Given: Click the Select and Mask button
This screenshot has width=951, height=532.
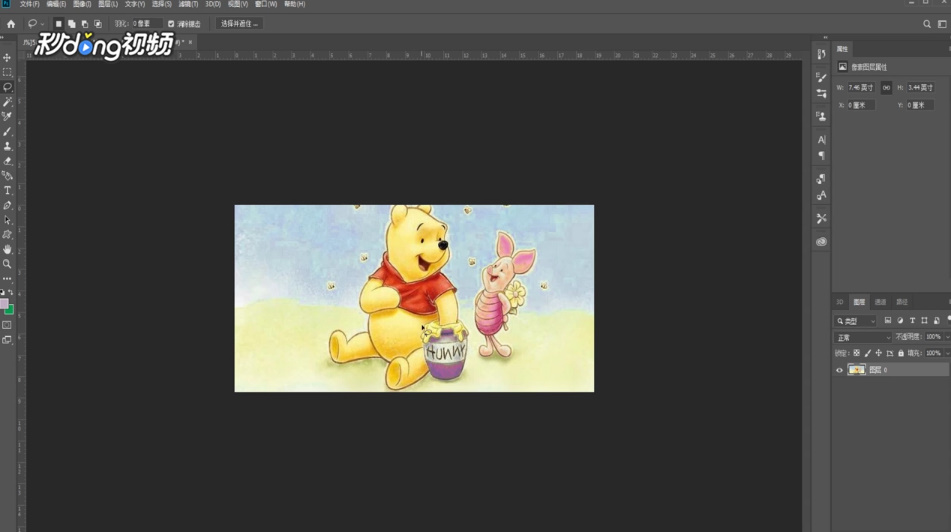Looking at the screenshot, I should tap(239, 24).
